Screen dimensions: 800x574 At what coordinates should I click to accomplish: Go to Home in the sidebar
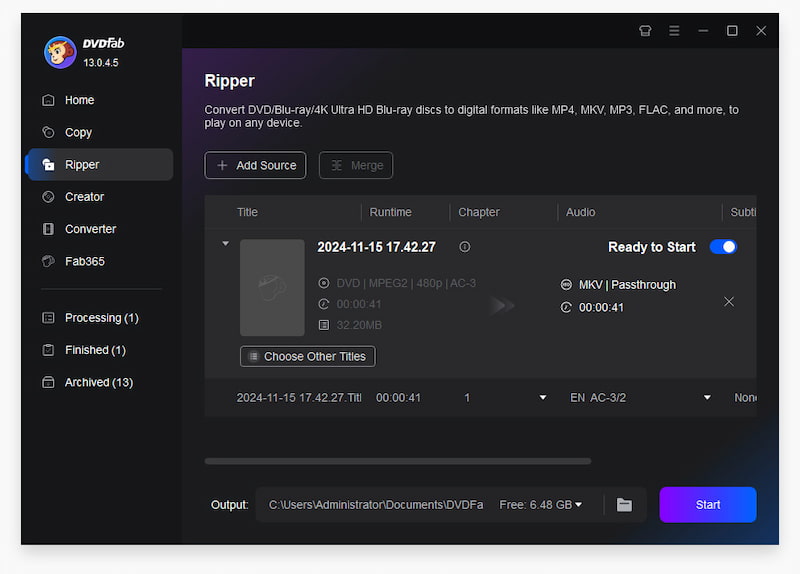[99, 100]
